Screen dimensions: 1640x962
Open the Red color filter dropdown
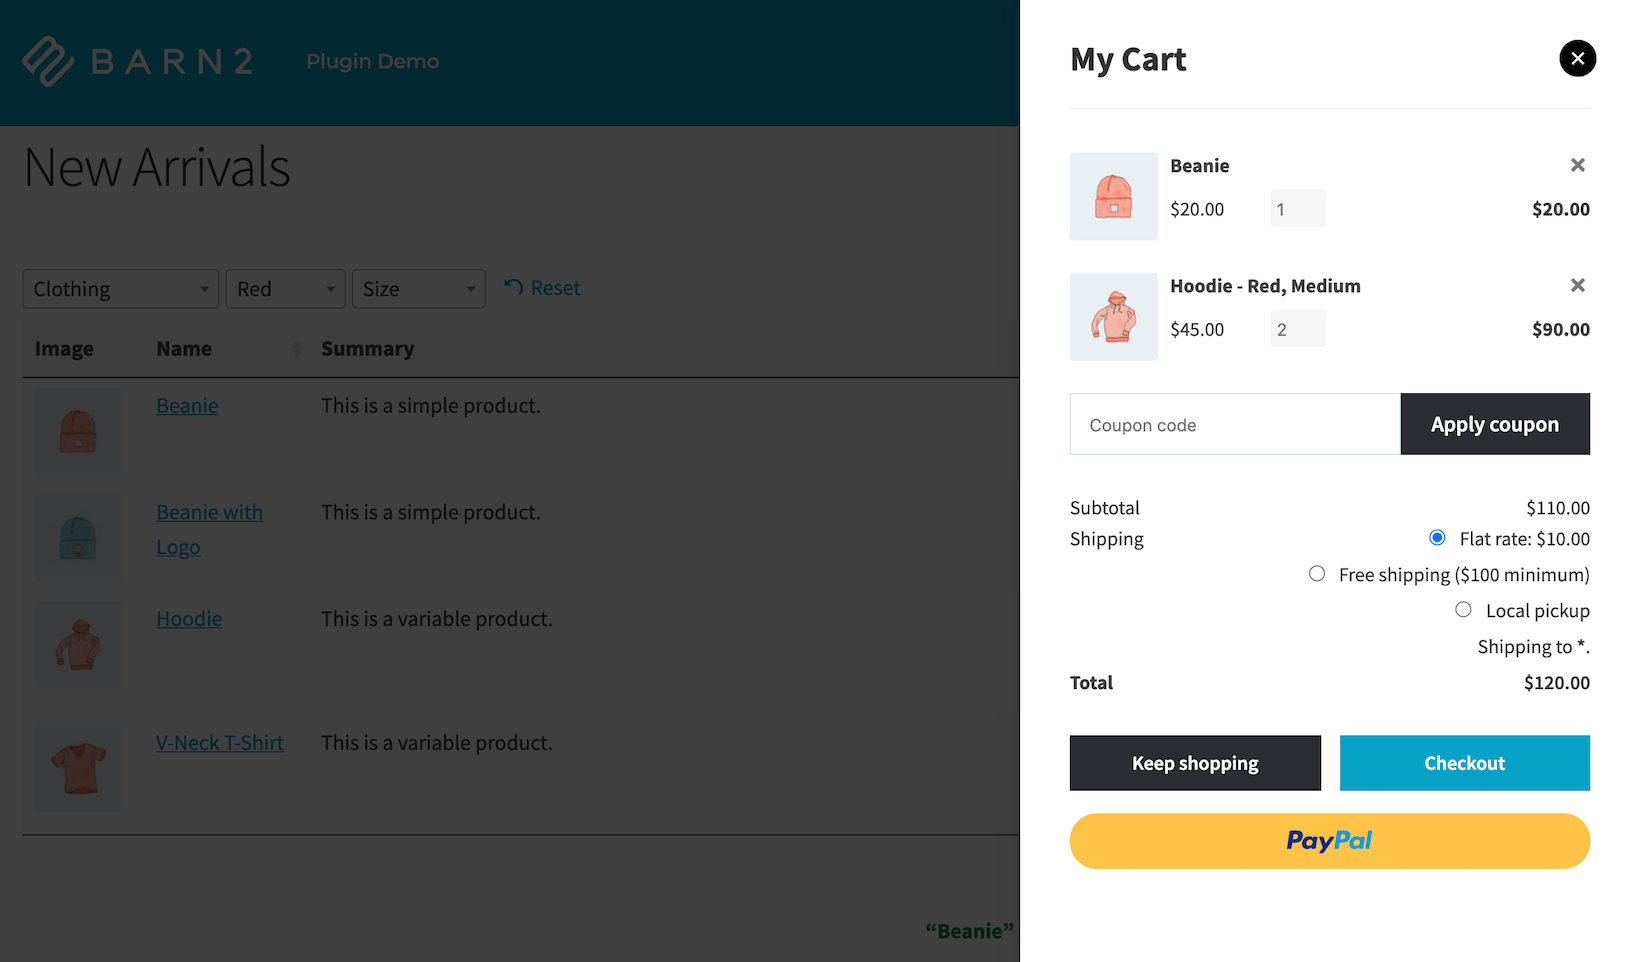tap(285, 288)
